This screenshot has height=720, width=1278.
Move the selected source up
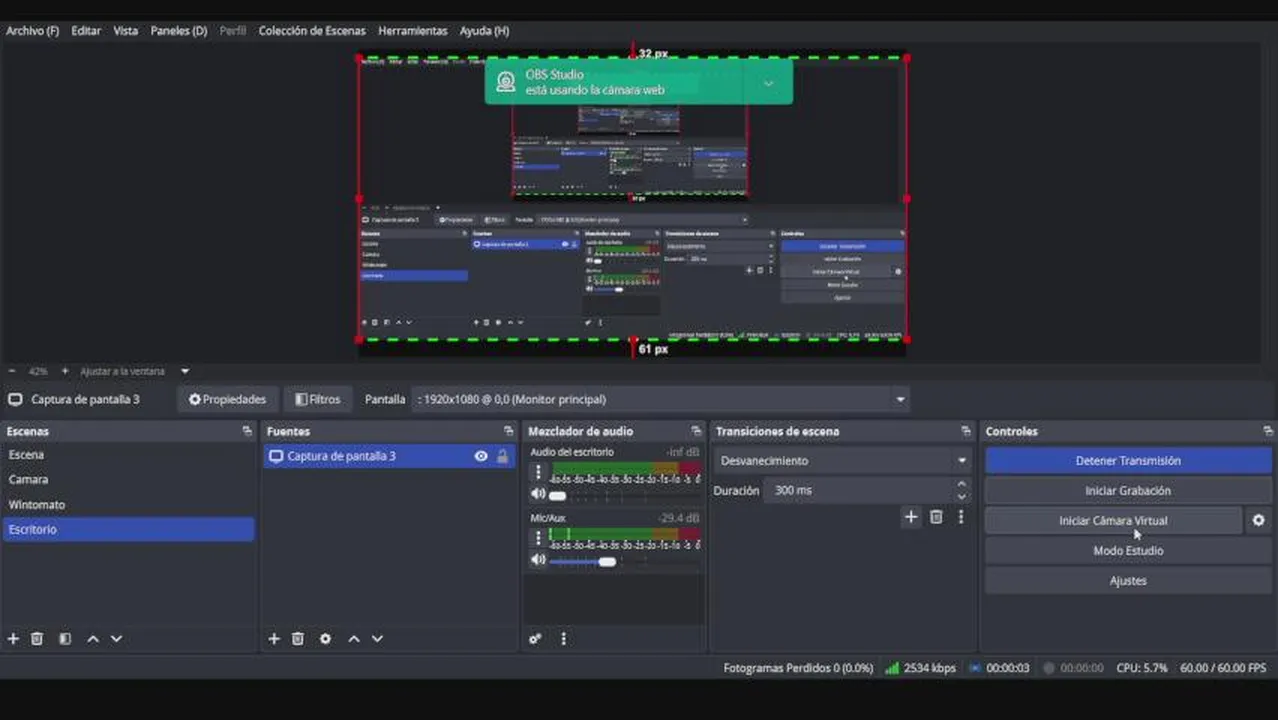pyautogui.click(x=354, y=638)
